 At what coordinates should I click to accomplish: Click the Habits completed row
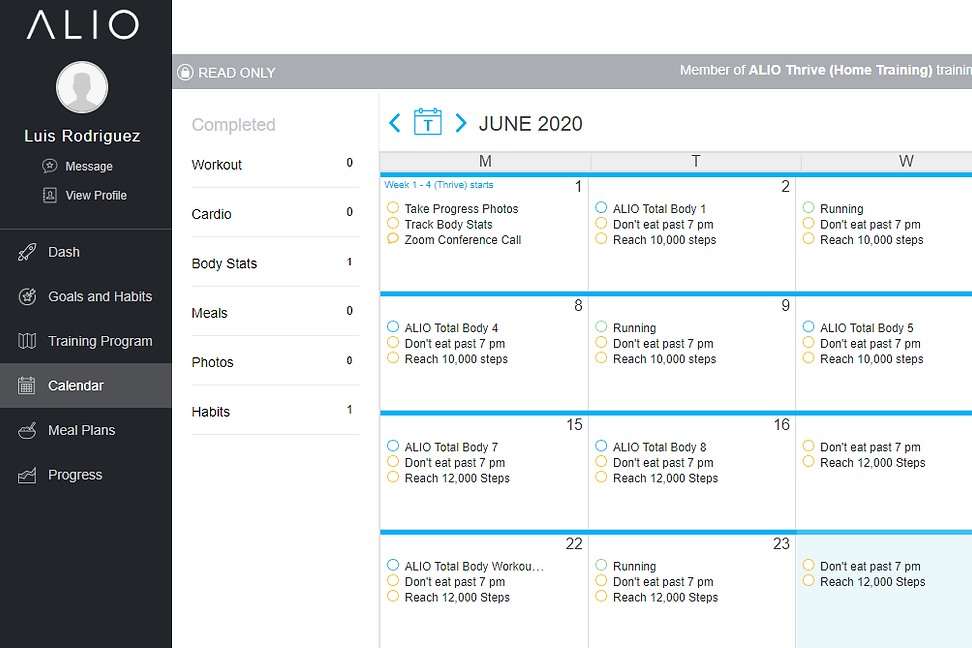275,411
